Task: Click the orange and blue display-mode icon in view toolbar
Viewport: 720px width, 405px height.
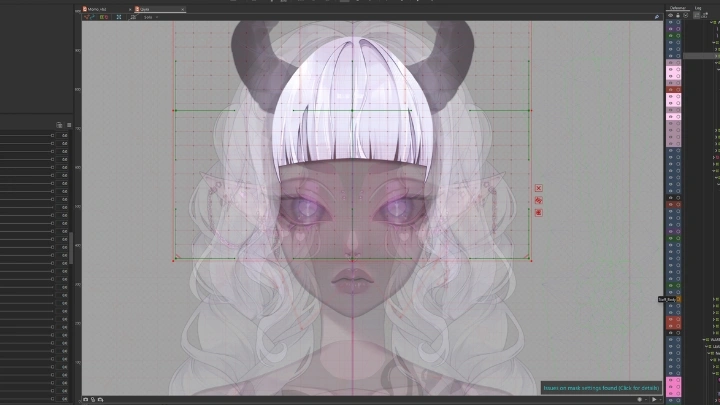Action: tap(89, 17)
